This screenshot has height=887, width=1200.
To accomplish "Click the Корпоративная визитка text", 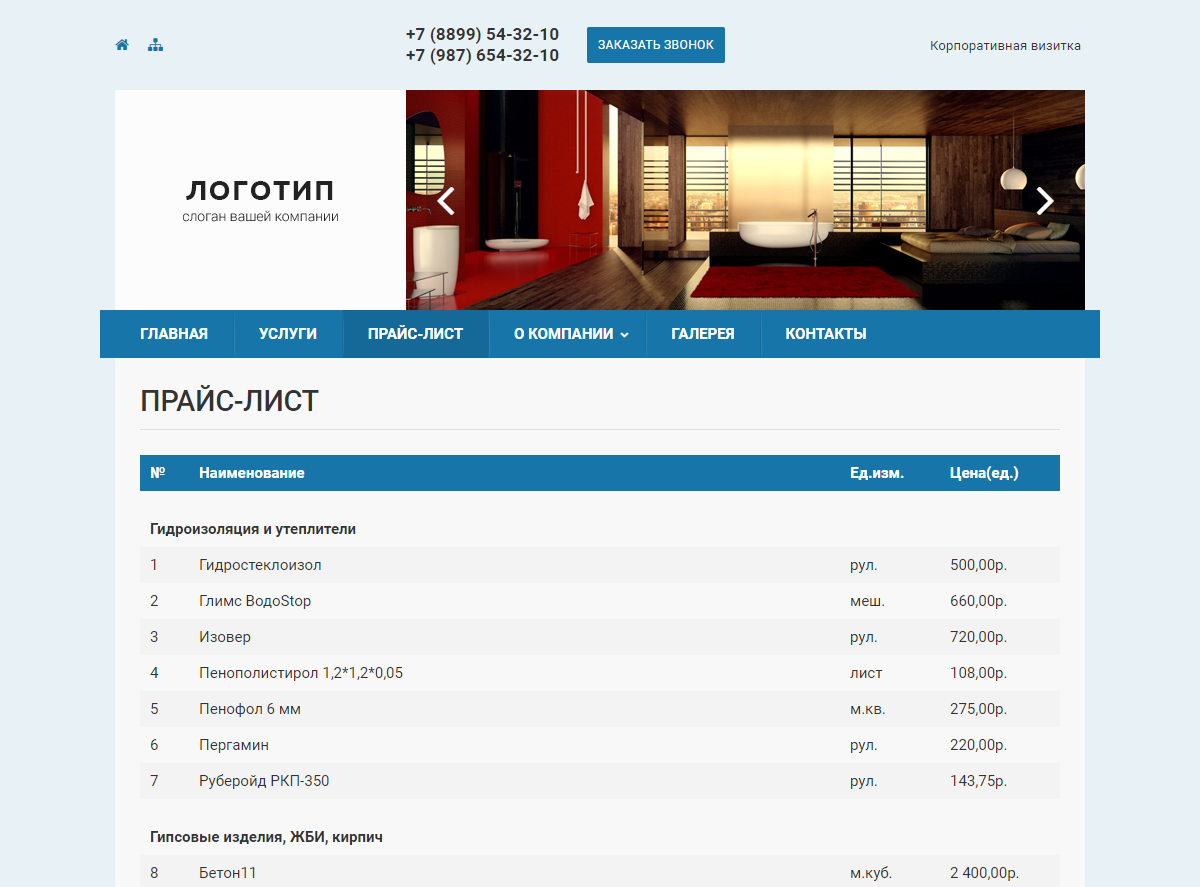I will pyautogui.click(x=1005, y=46).
